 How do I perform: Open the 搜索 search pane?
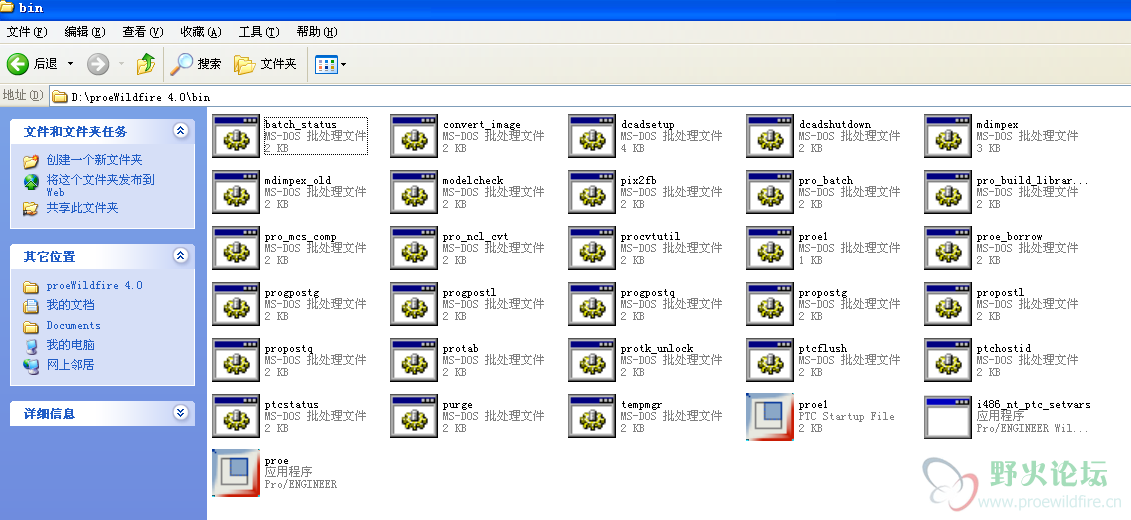(x=196, y=64)
